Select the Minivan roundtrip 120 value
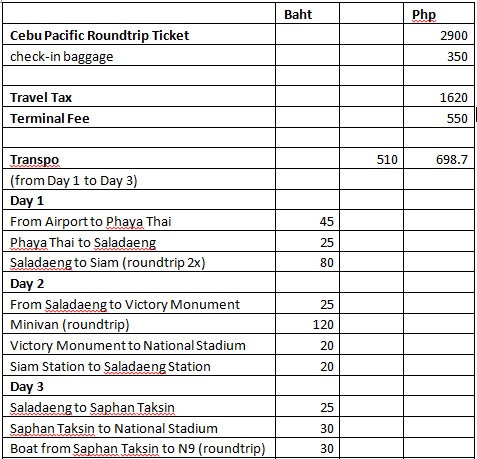This screenshot has height=459, width=477. click(307, 324)
